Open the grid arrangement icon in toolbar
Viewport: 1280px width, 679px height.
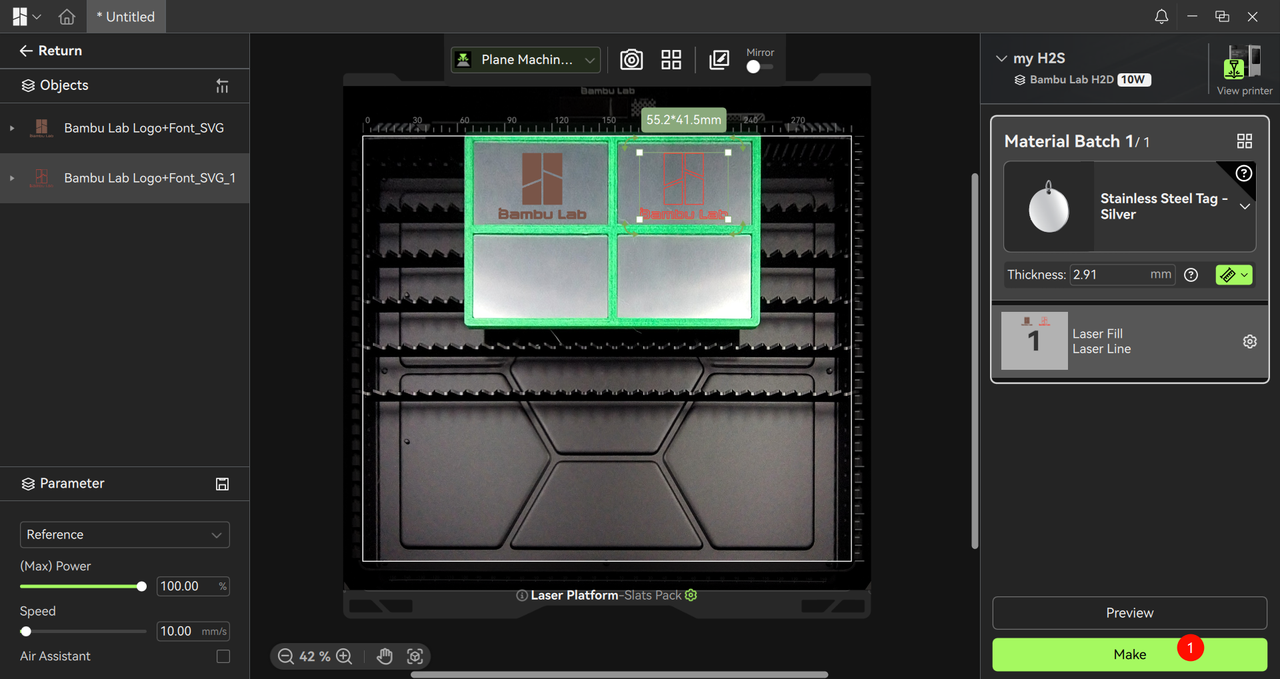671,60
